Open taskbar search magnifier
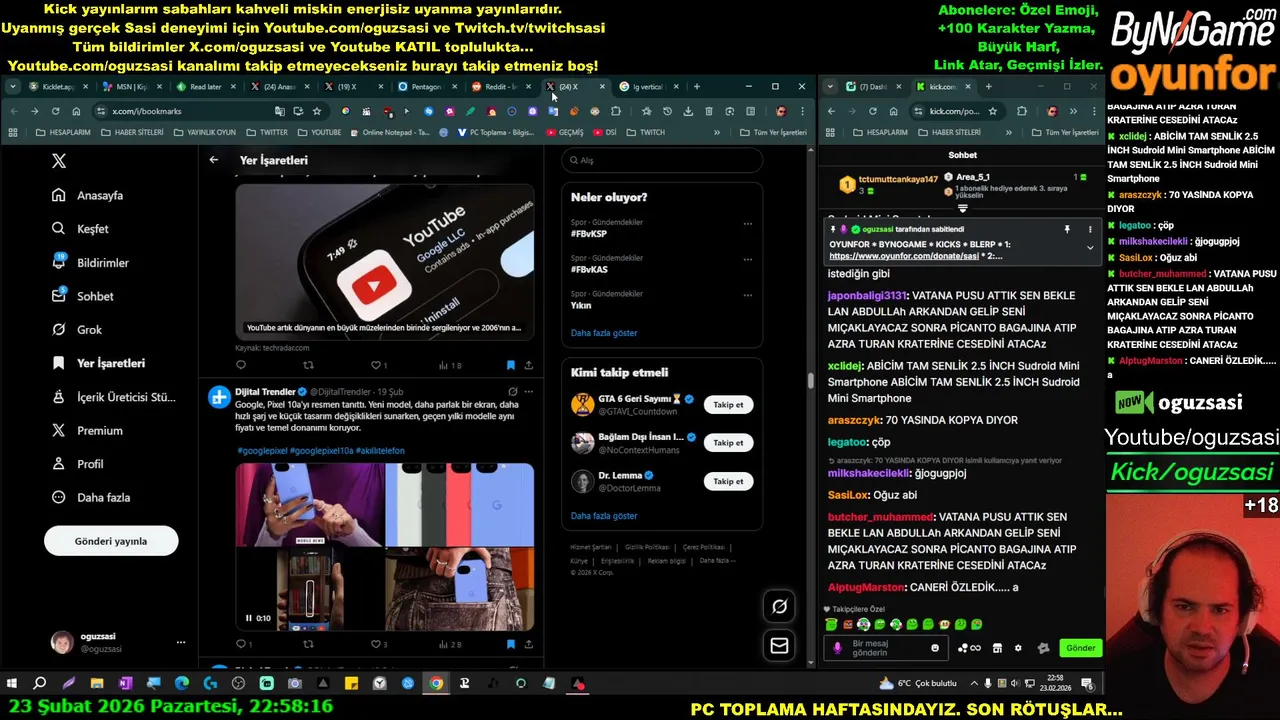This screenshot has height=720, width=1280. (x=40, y=684)
